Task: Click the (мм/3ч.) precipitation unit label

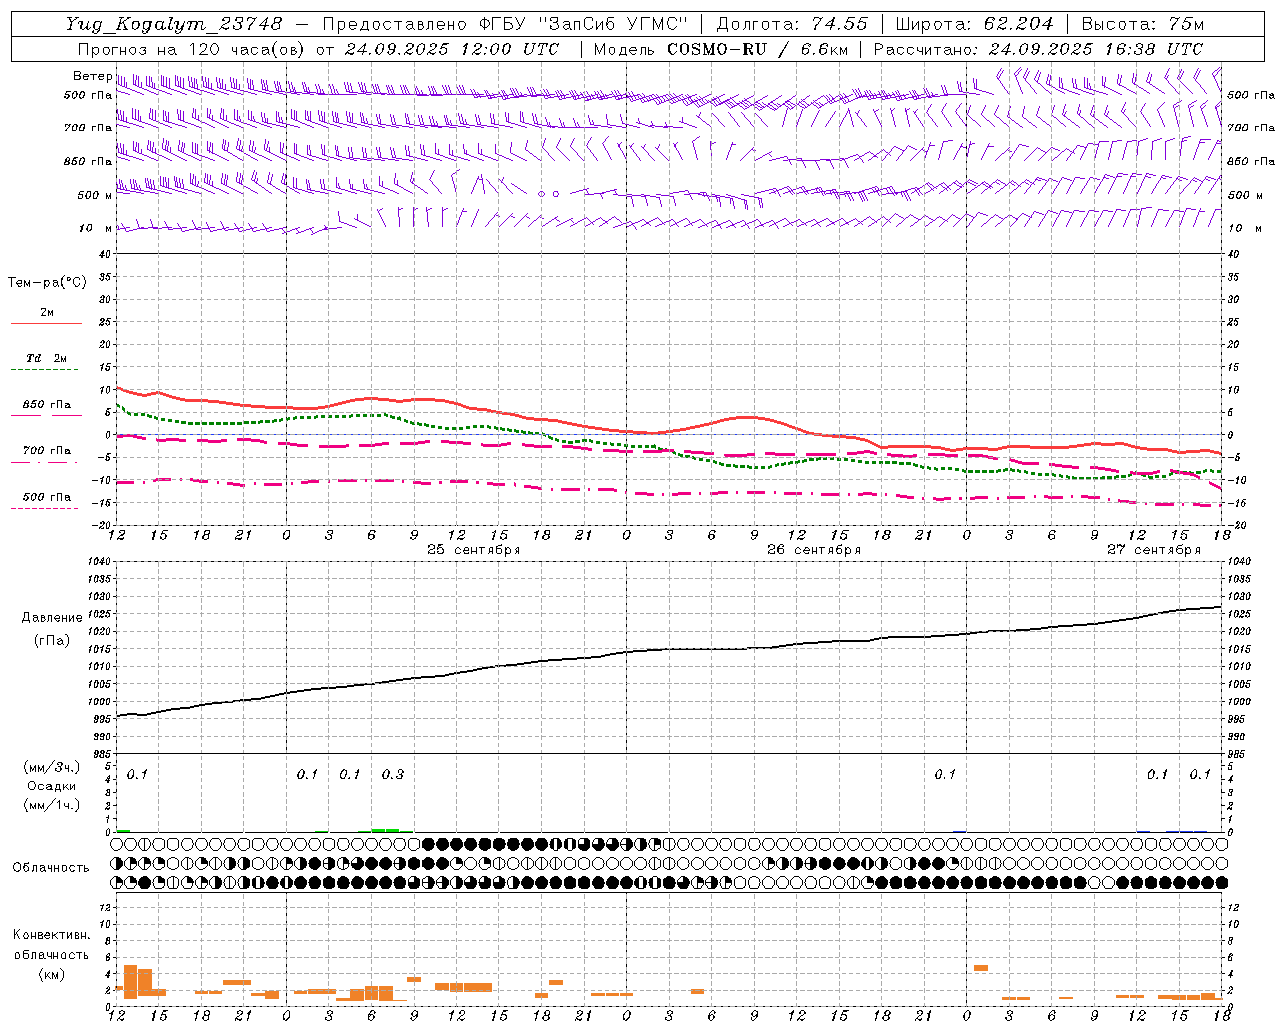Action: click(x=52, y=767)
